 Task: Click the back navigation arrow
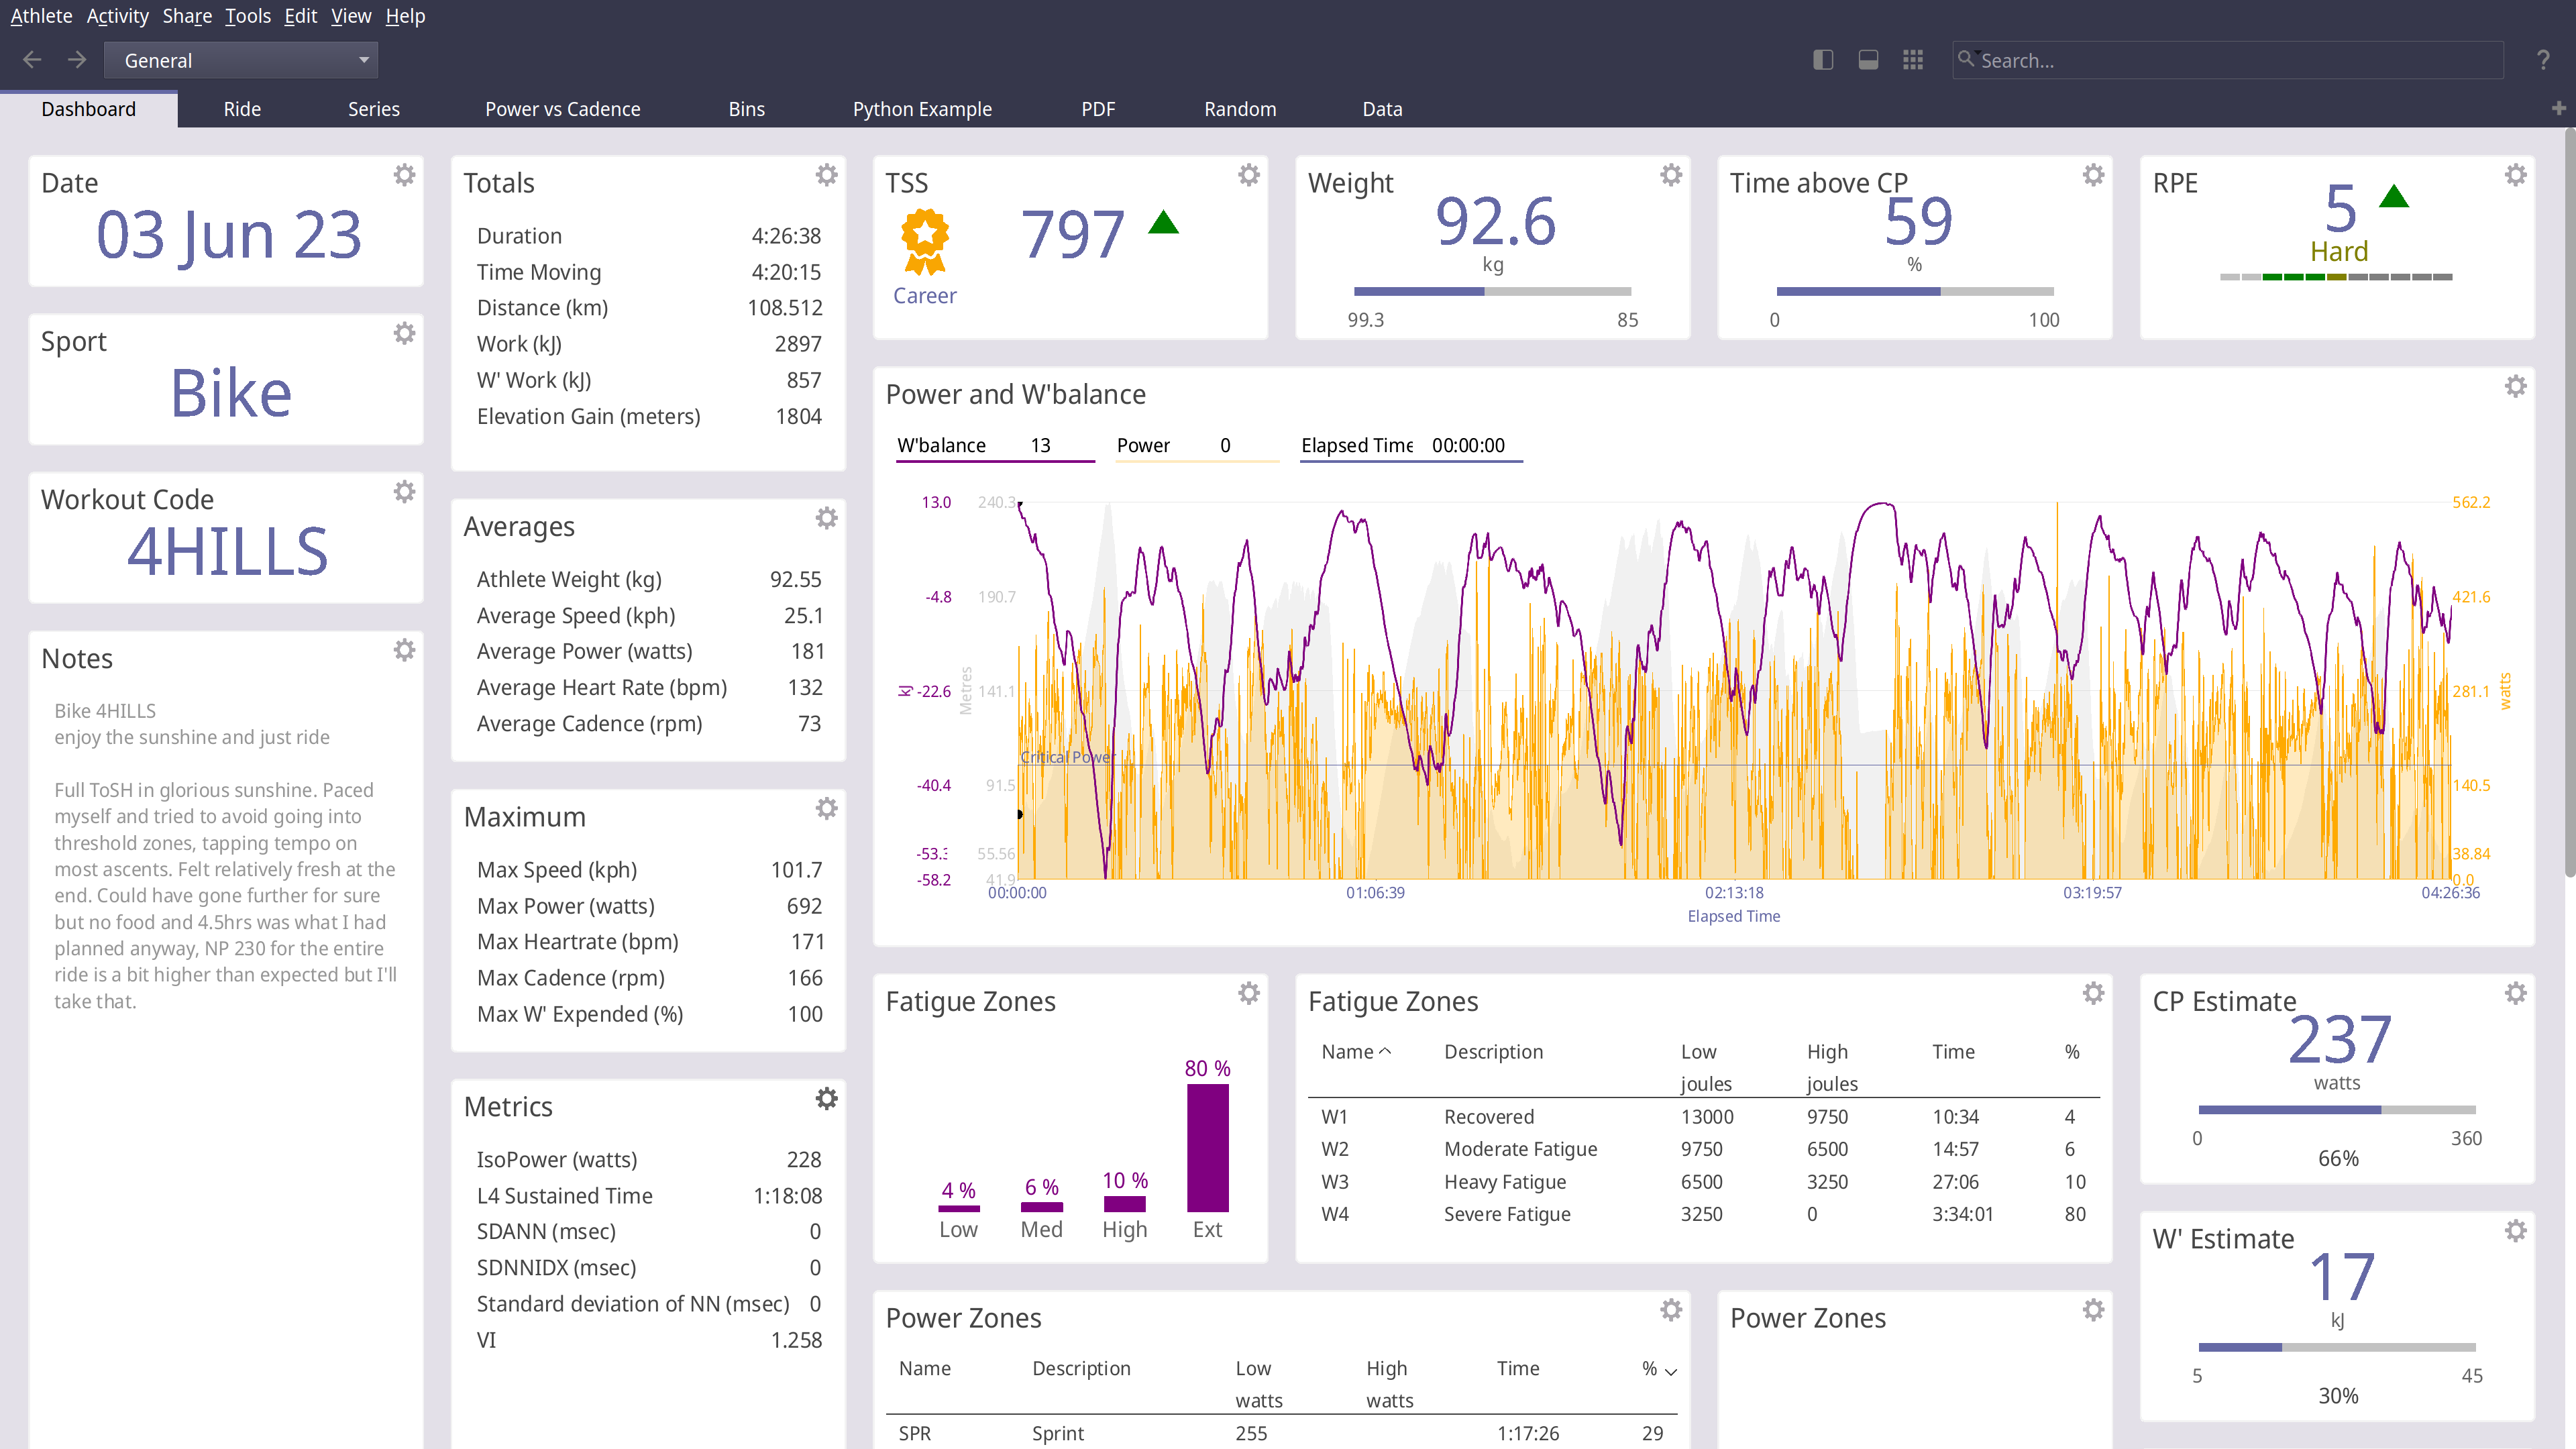[32, 60]
